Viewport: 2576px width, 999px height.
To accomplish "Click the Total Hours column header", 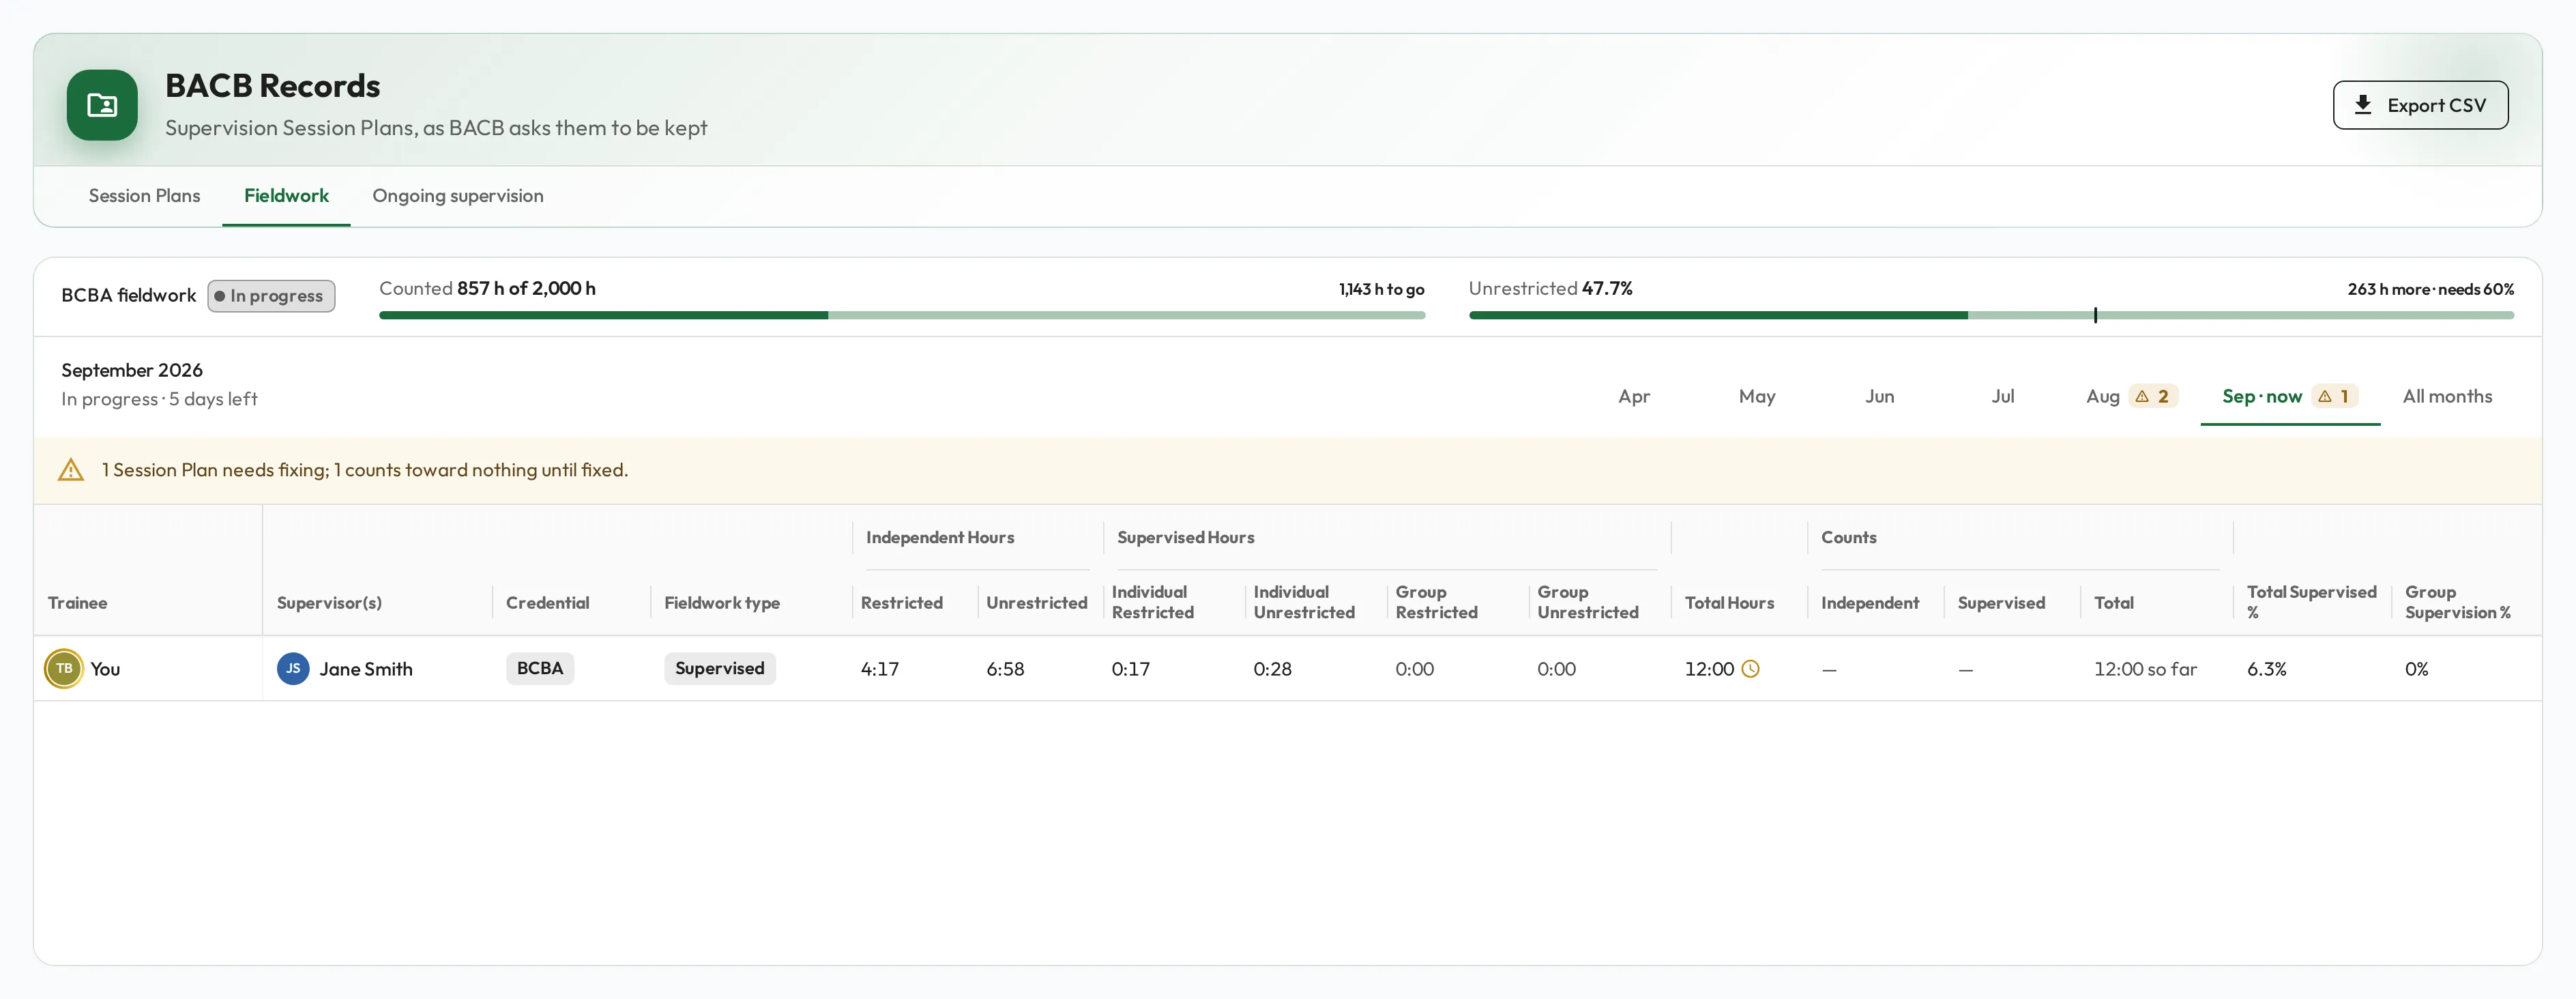I will point(1729,603).
